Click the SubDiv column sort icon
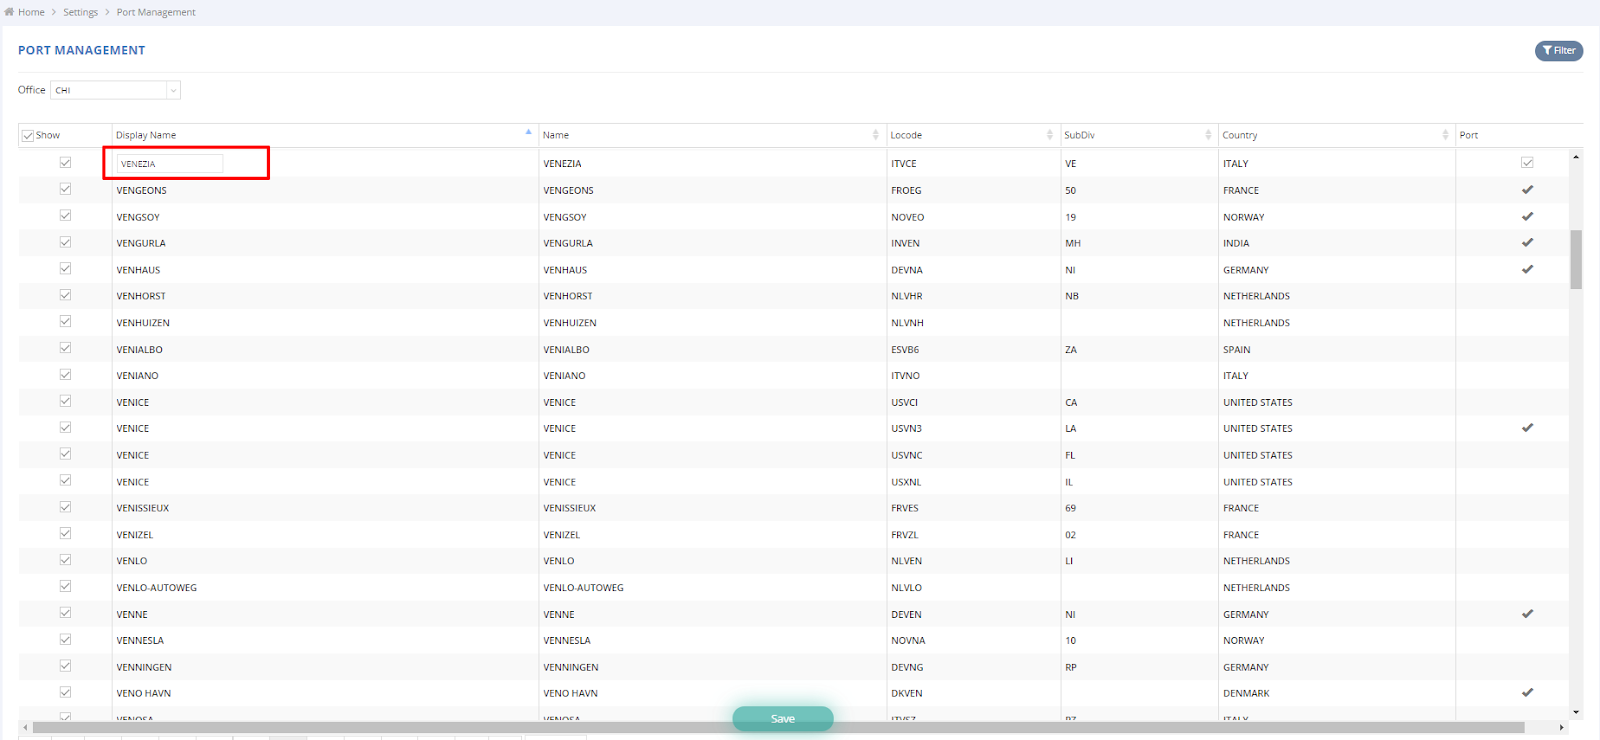 [1208, 135]
